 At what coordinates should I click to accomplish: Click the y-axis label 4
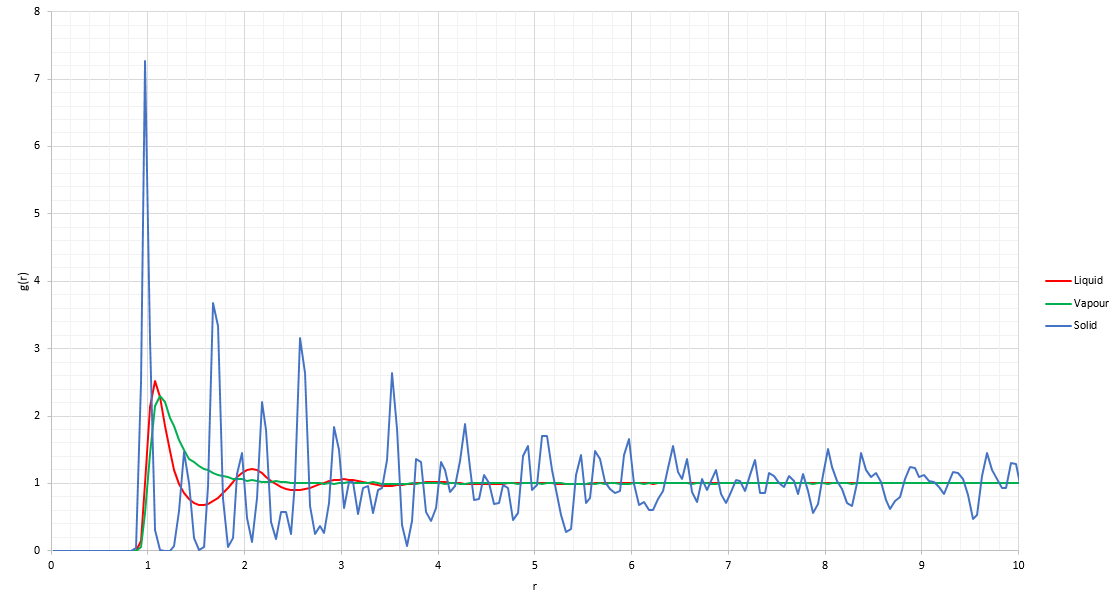(37, 281)
